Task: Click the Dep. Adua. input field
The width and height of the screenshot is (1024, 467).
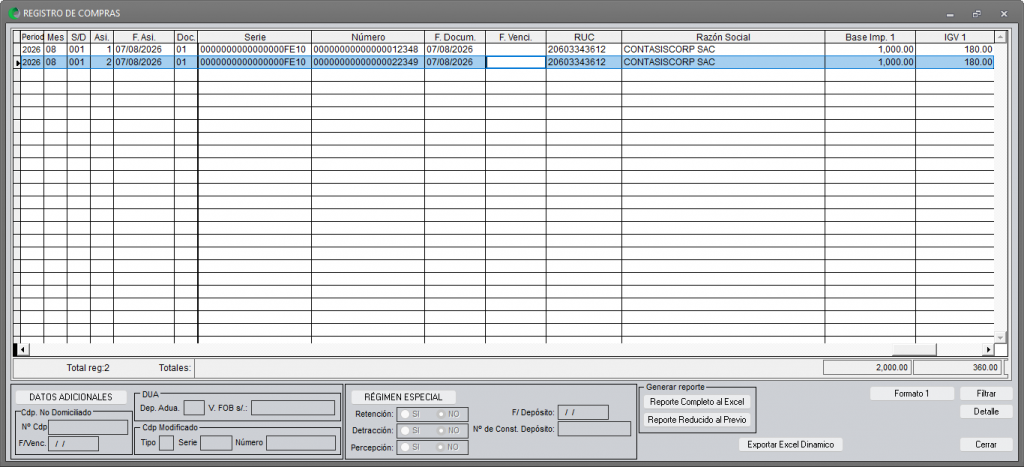Action: (194, 408)
